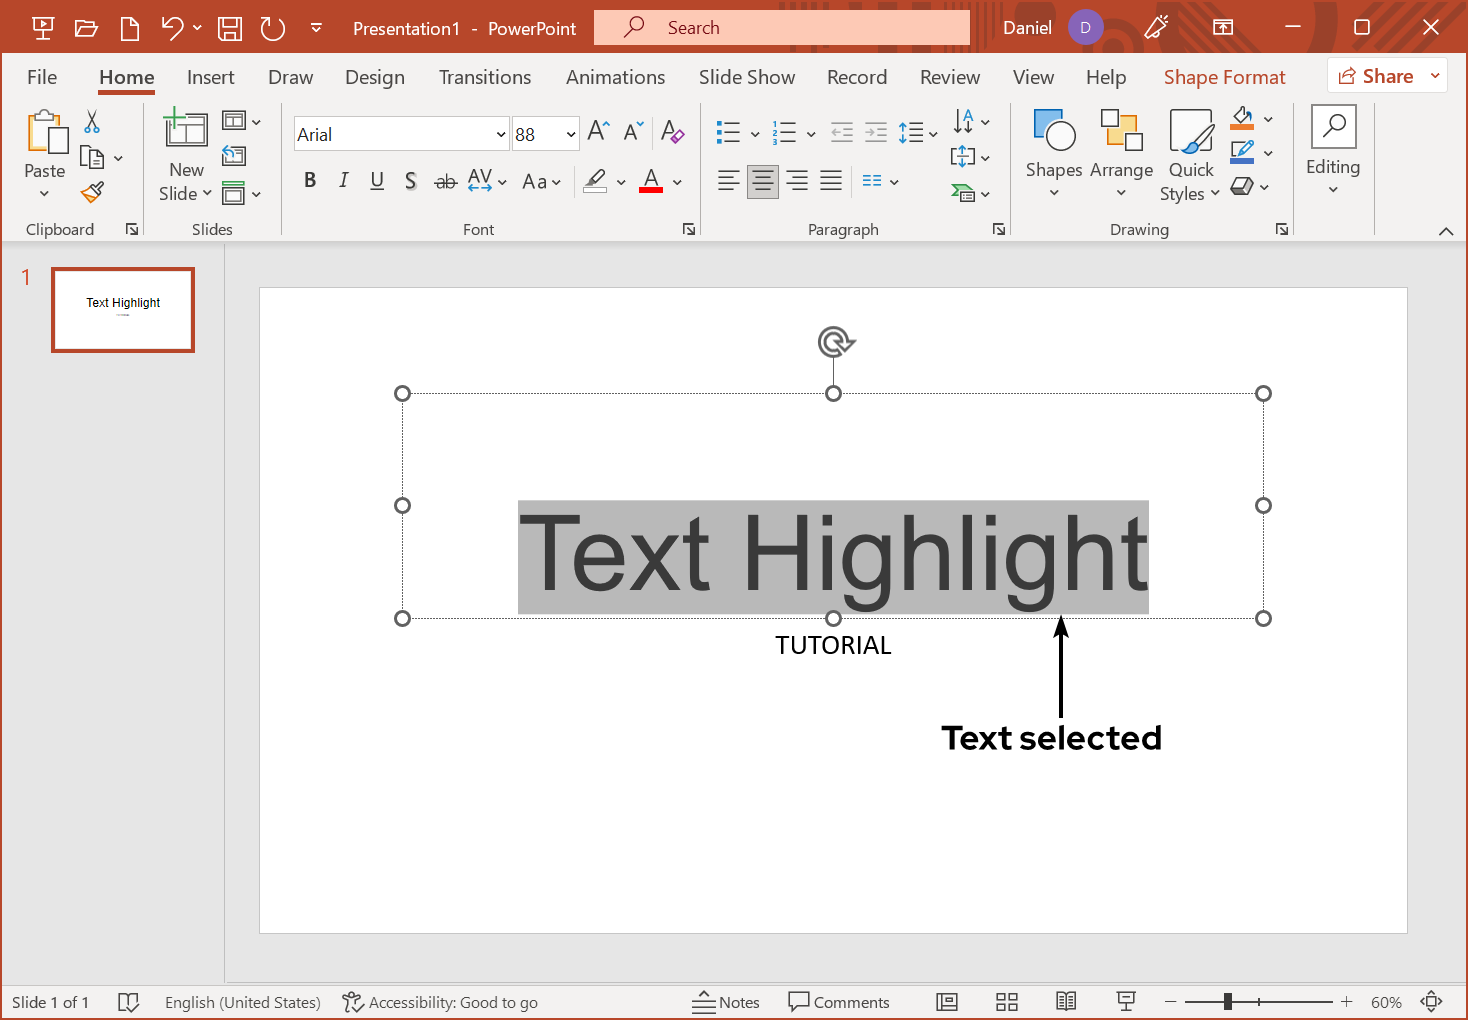Toggle Underline on the selected text
1468x1020 pixels.
coord(376,181)
